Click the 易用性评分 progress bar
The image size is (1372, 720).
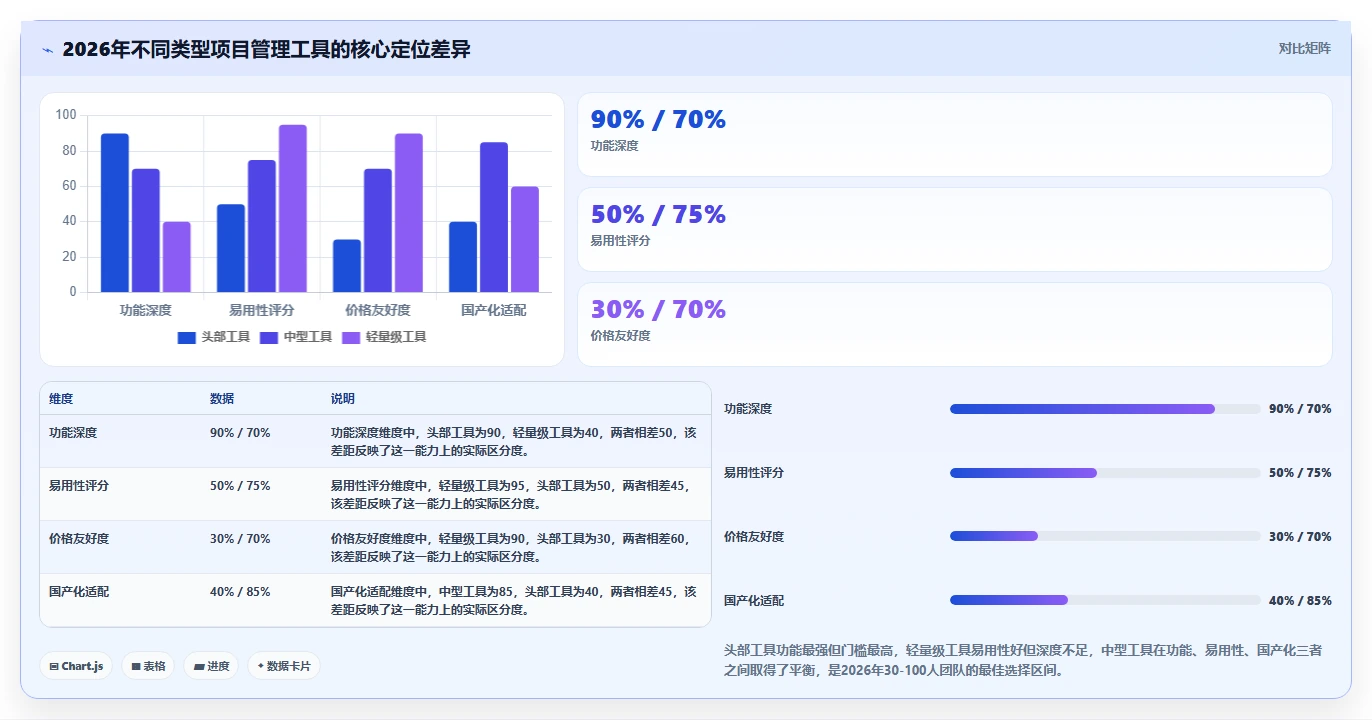click(x=1105, y=473)
